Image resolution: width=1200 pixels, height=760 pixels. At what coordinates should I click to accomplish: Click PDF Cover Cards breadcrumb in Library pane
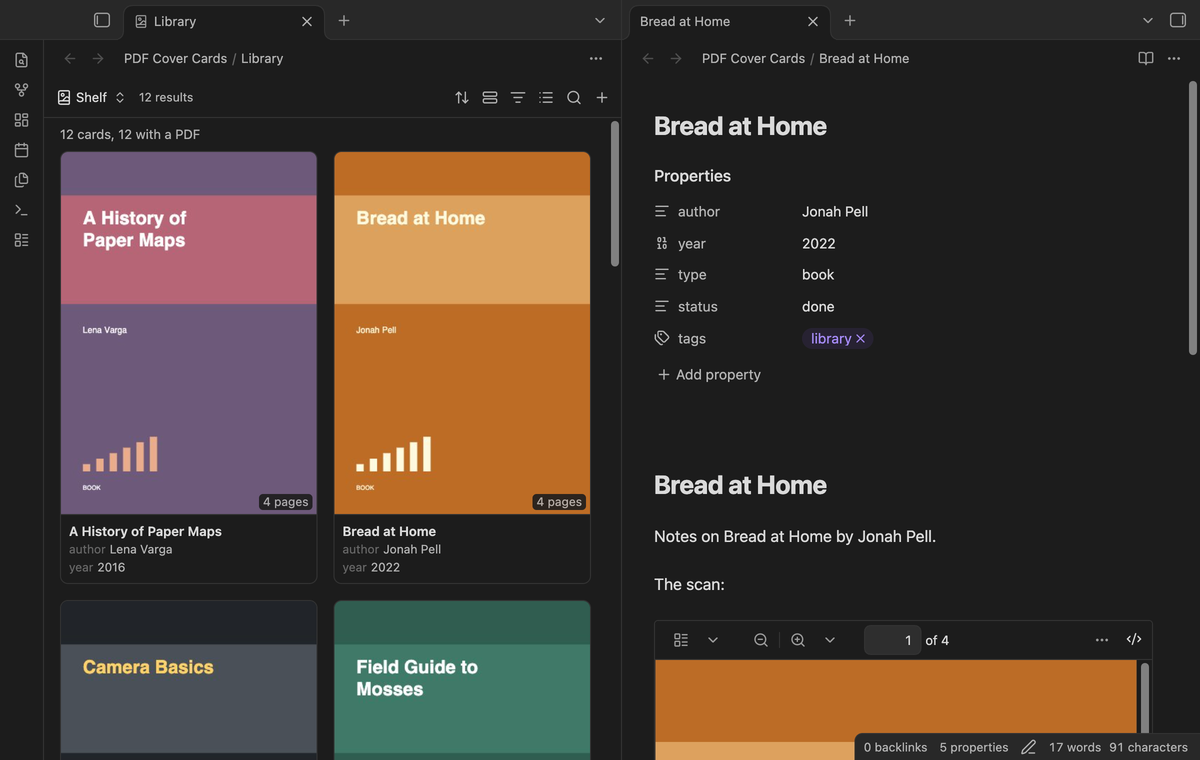tap(175, 58)
